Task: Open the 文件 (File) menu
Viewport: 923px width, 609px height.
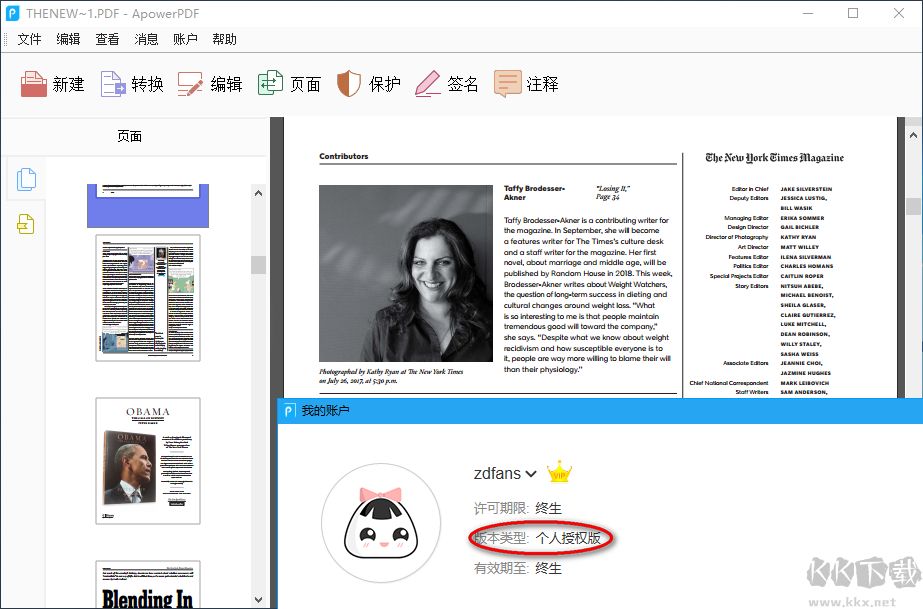Action: click(x=29, y=38)
